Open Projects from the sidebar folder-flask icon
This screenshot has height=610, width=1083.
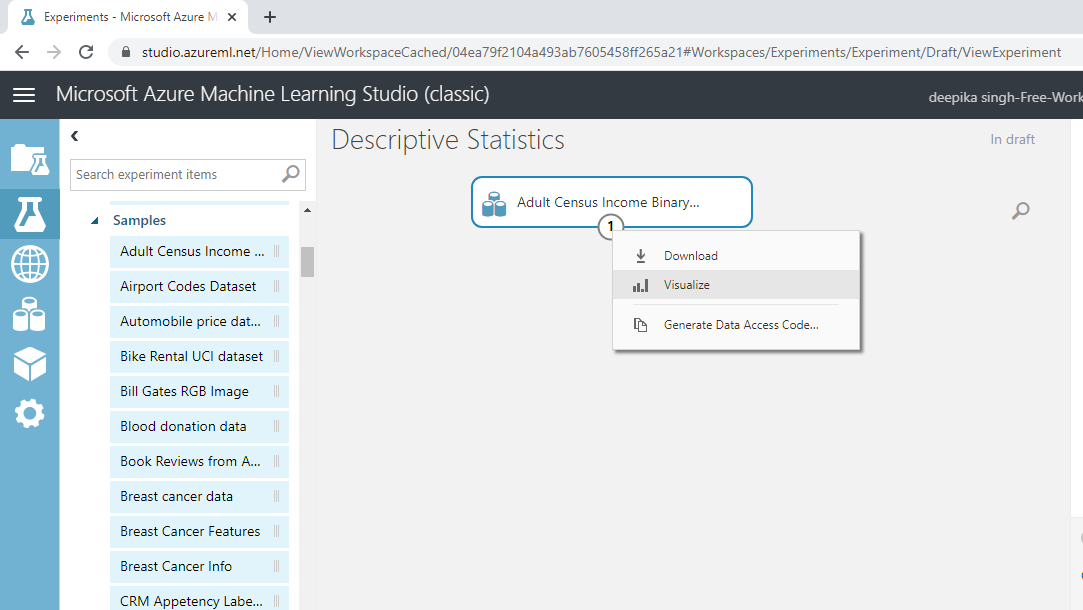(30, 160)
